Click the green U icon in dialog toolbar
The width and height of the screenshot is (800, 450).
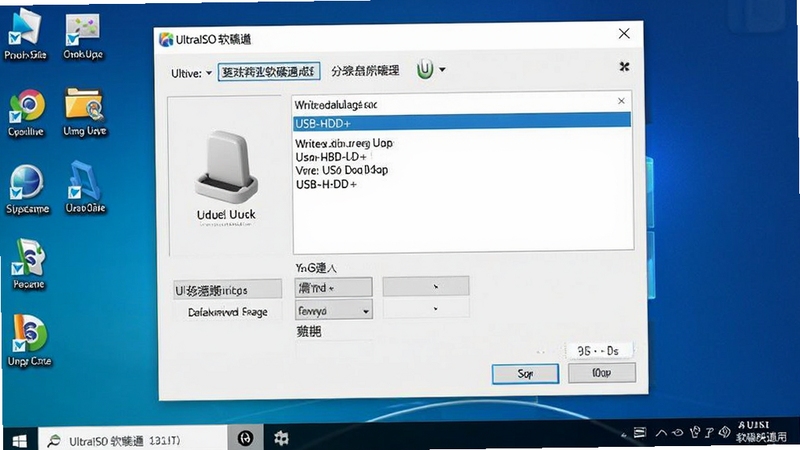tap(424, 69)
